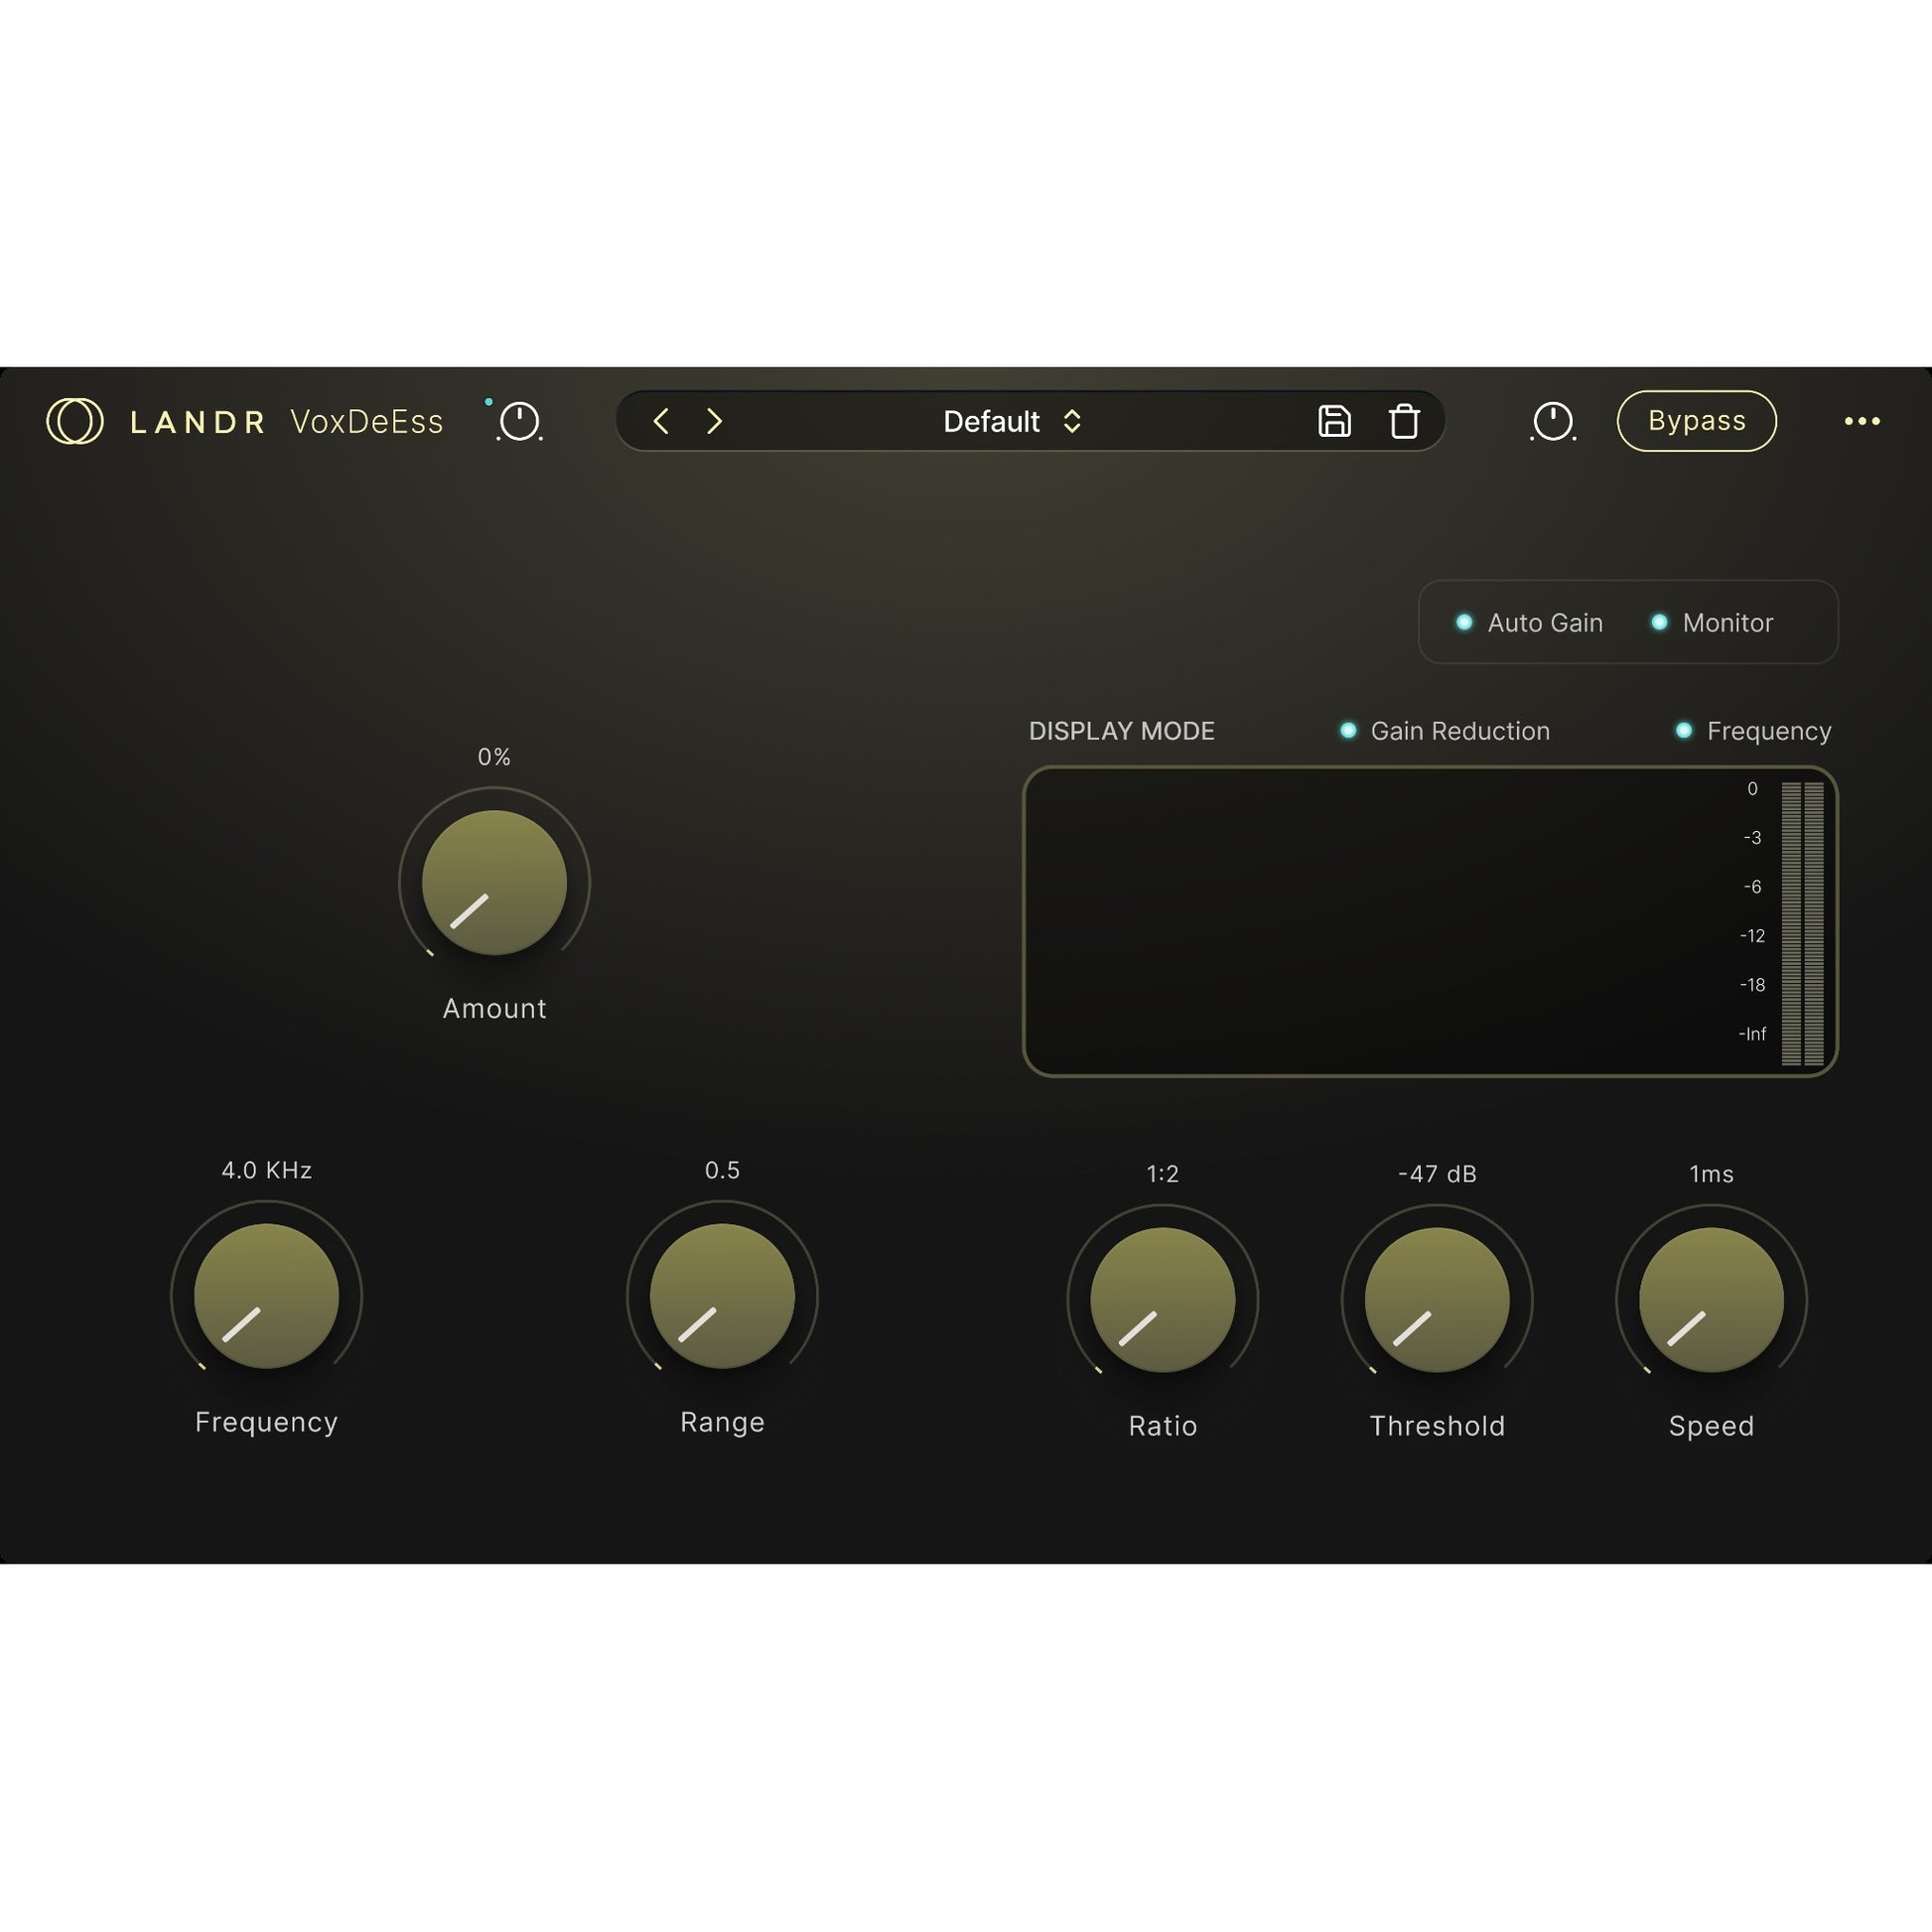
Task: Click the preset up-down chevrons
Action: pos(1072,421)
